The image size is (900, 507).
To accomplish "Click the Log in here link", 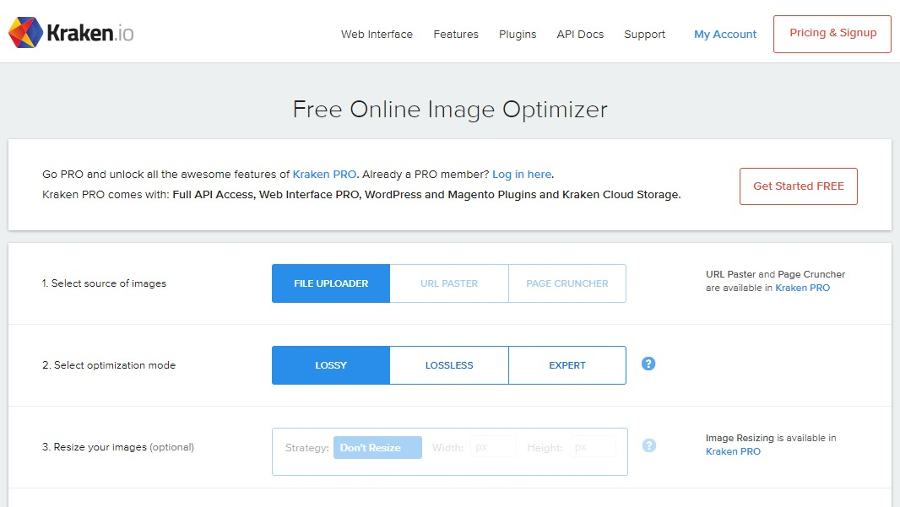I will click(522, 174).
